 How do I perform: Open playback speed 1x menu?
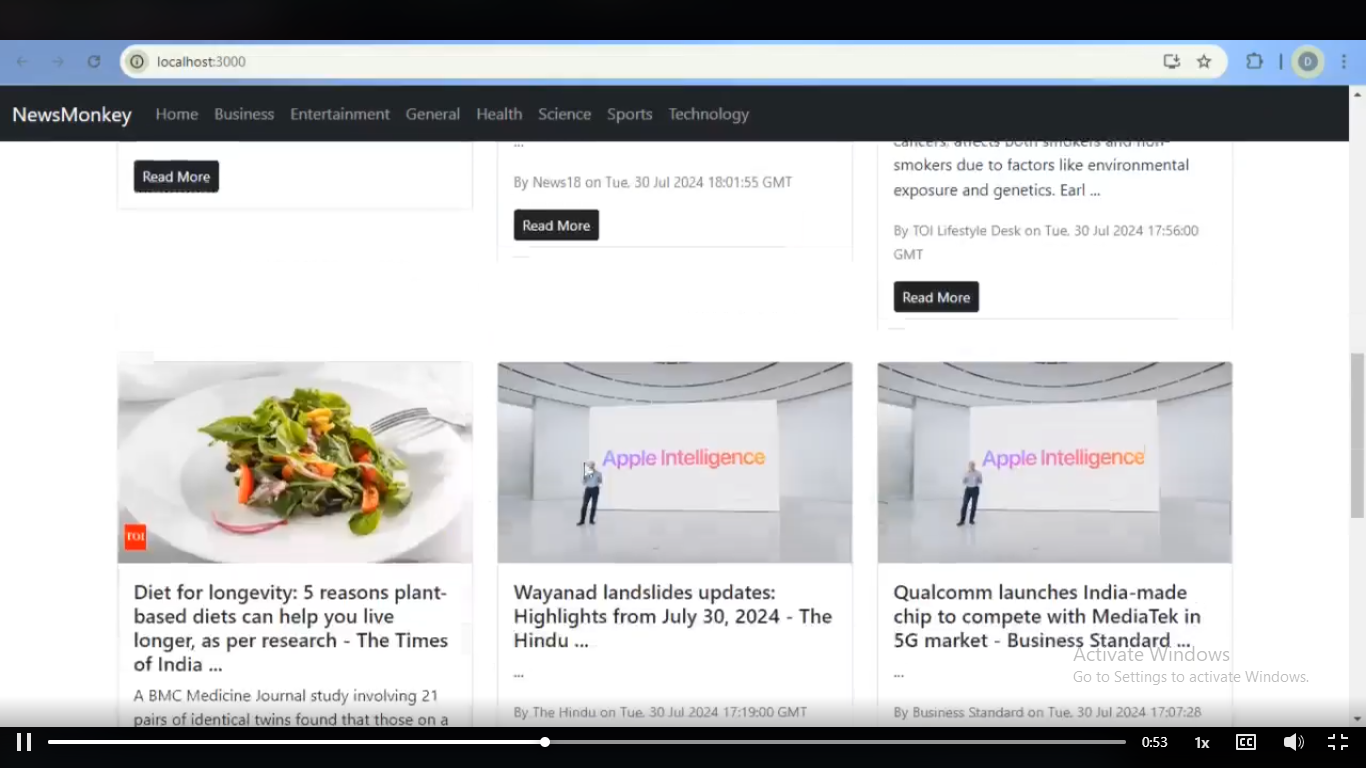(x=1202, y=742)
